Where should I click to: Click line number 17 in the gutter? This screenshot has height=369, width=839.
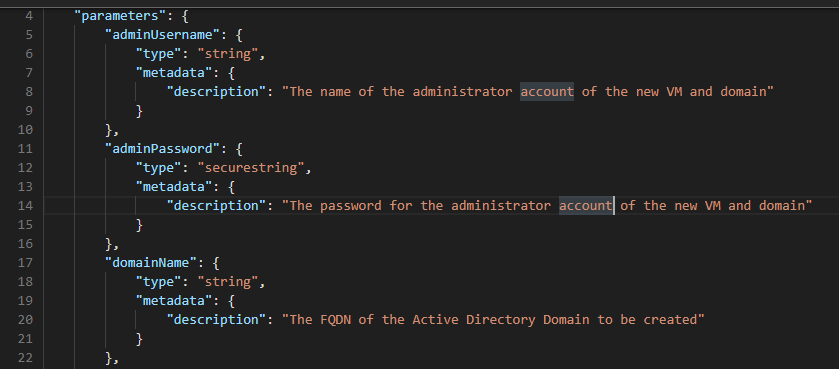(x=25, y=263)
